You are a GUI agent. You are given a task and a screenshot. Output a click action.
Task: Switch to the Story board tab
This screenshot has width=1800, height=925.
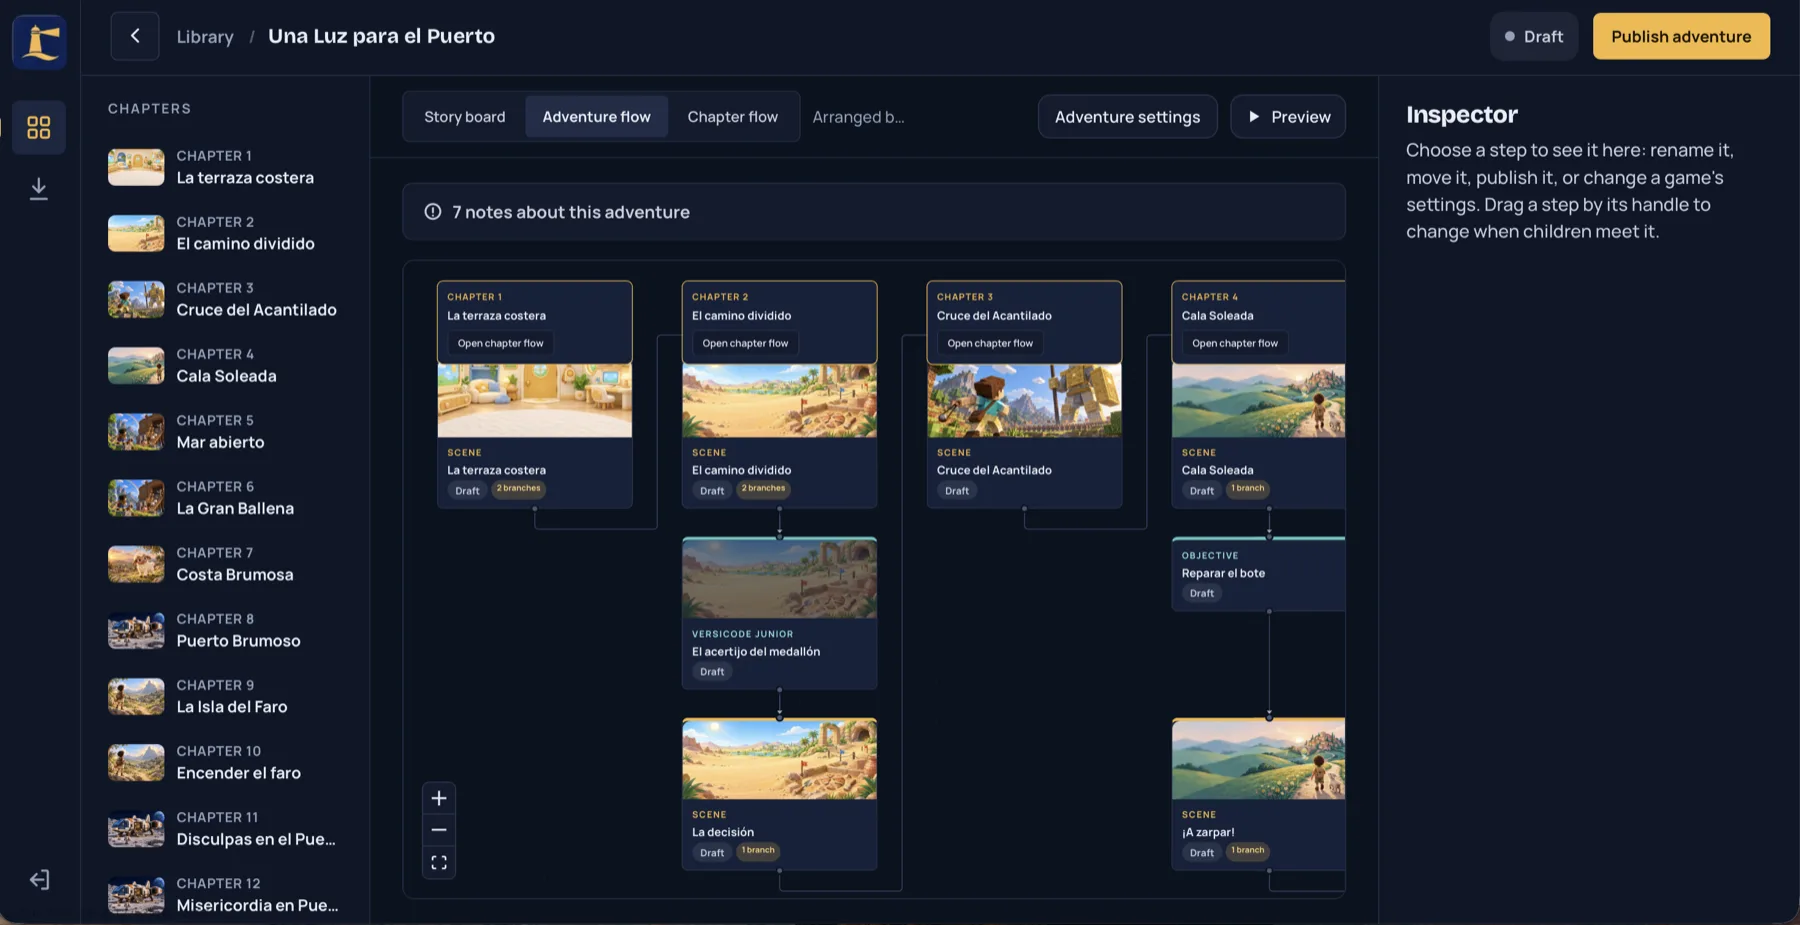[465, 117]
